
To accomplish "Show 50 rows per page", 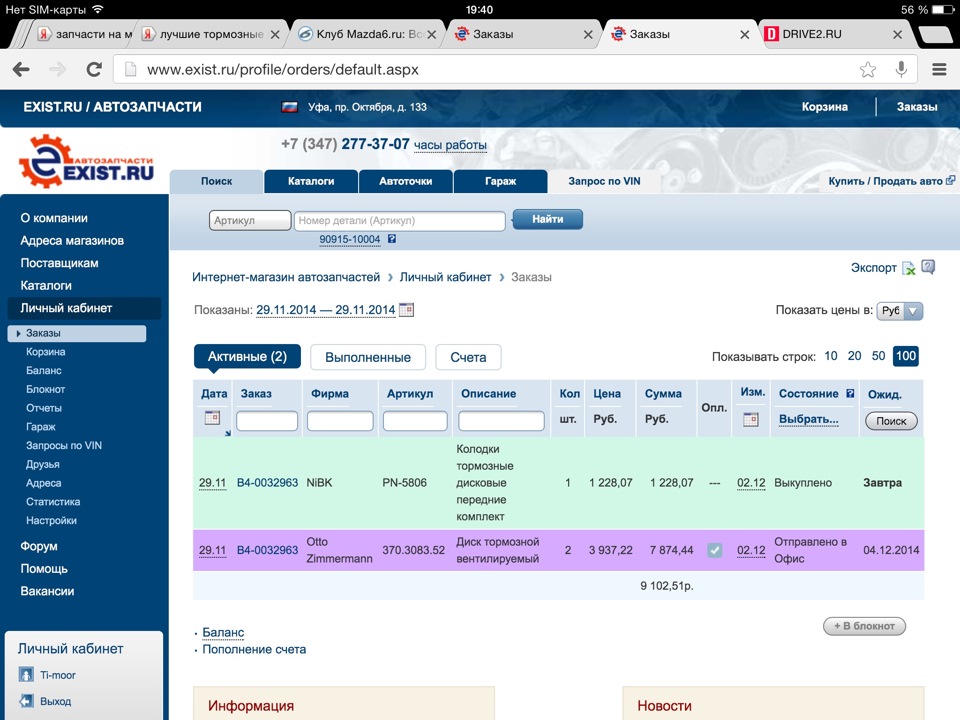I will pyautogui.click(x=878, y=356).
